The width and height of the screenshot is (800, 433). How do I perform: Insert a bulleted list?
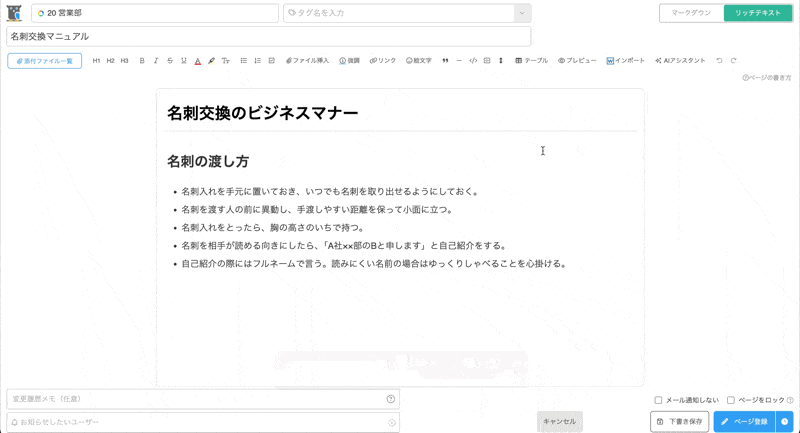pyautogui.click(x=244, y=61)
